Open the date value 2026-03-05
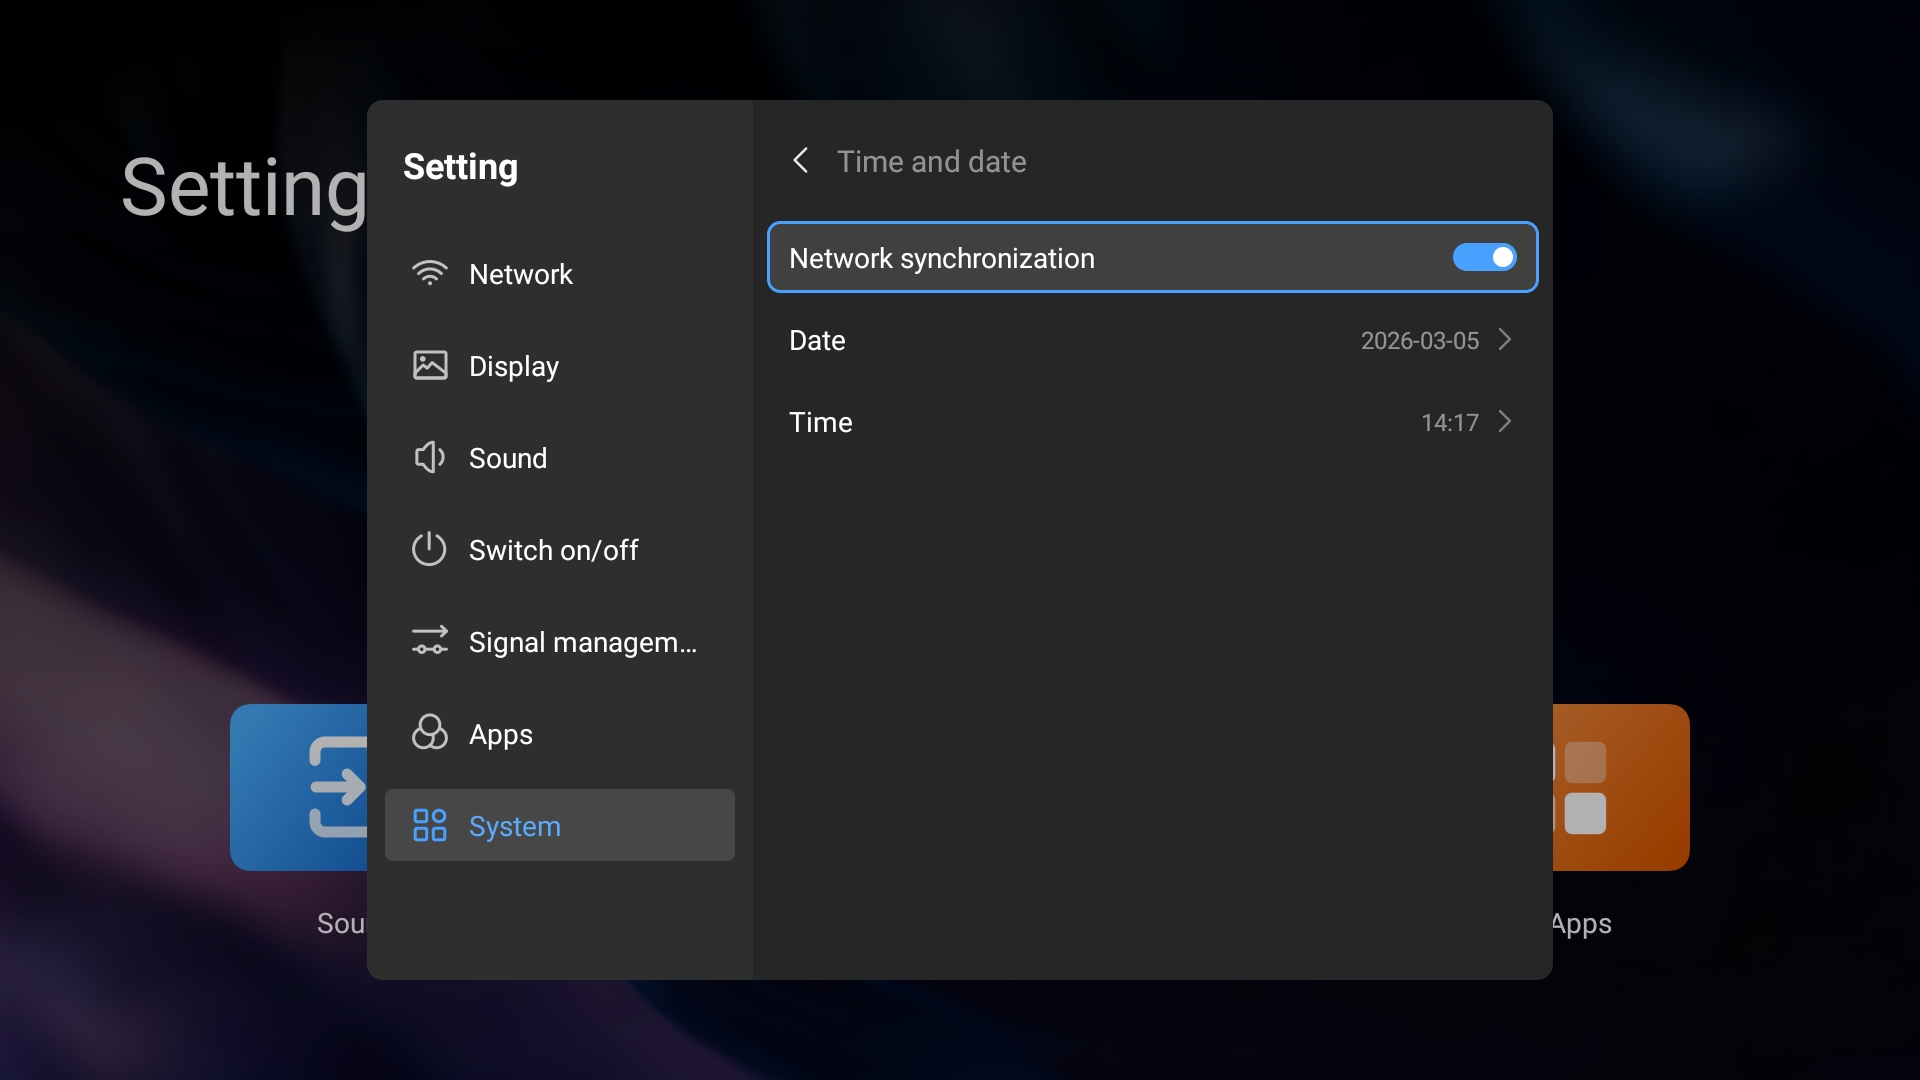 tap(1419, 341)
